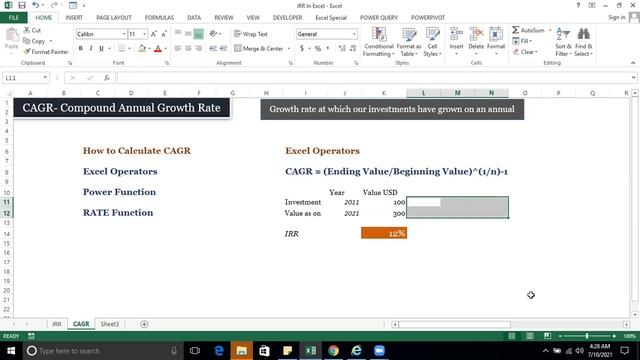Toggle left text alignment
Screen dimensions: 640x360
click(x=178, y=49)
